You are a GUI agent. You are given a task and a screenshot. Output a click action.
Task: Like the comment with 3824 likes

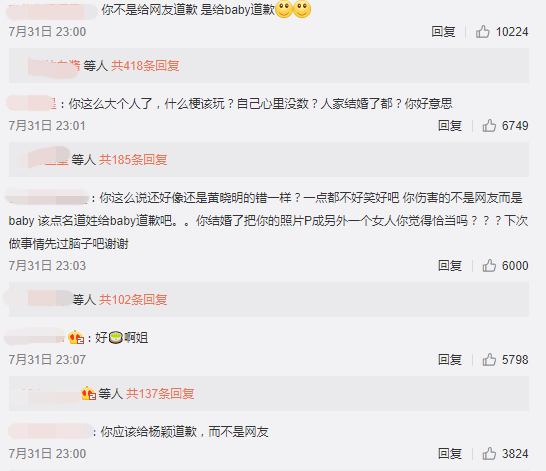pos(489,454)
